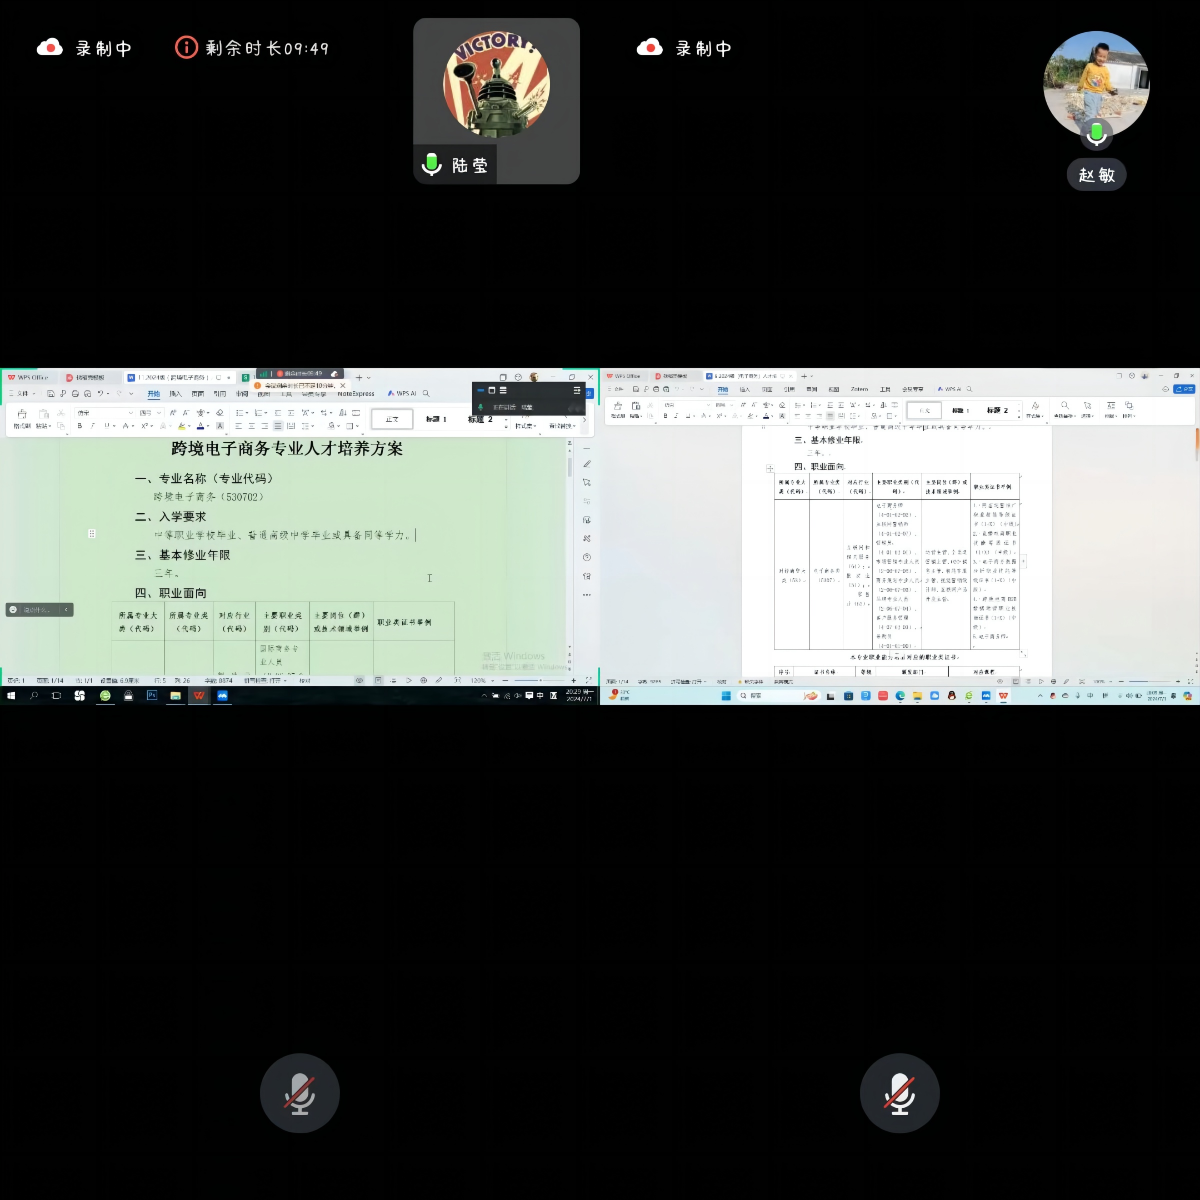The height and width of the screenshot is (1200, 1200).
Task: Unmute the microphone under the left shared screen
Action: (299, 1093)
